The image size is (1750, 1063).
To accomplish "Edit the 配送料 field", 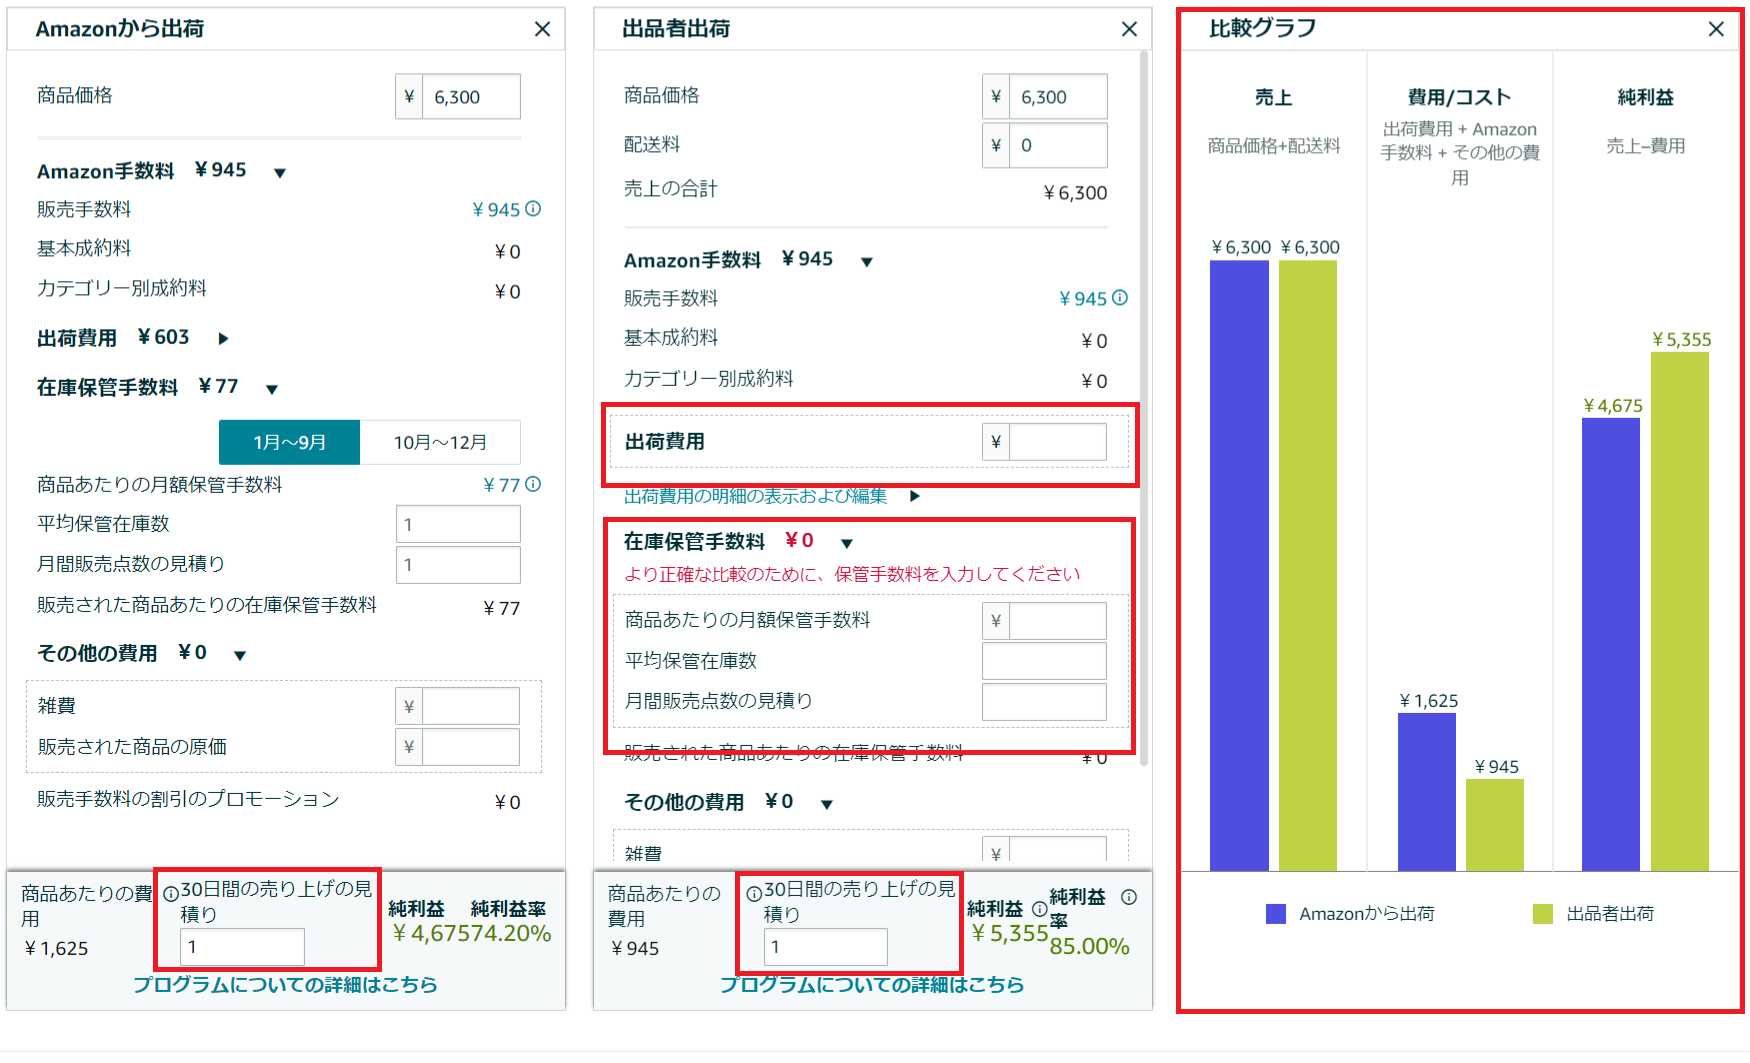I will (1058, 145).
